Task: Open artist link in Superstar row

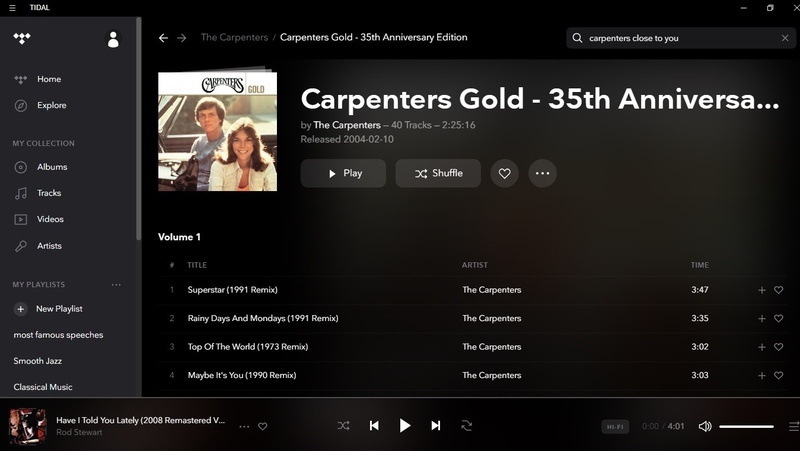Action: tap(492, 290)
